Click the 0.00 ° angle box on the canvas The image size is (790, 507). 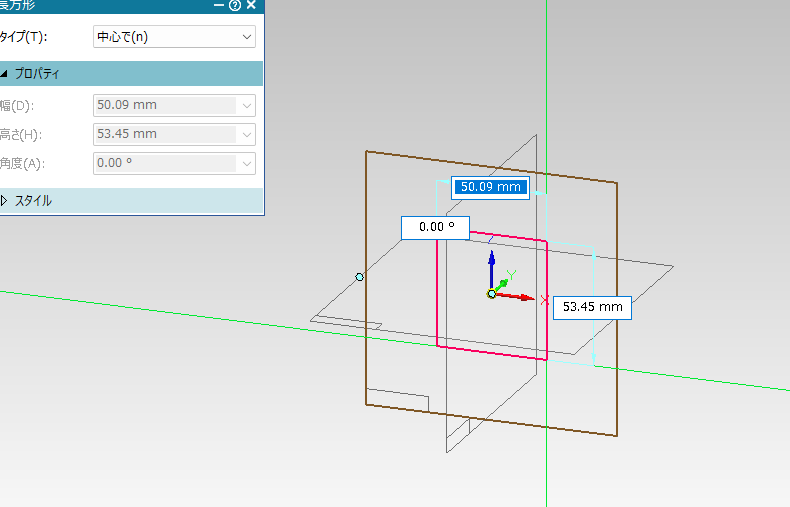[x=436, y=227]
